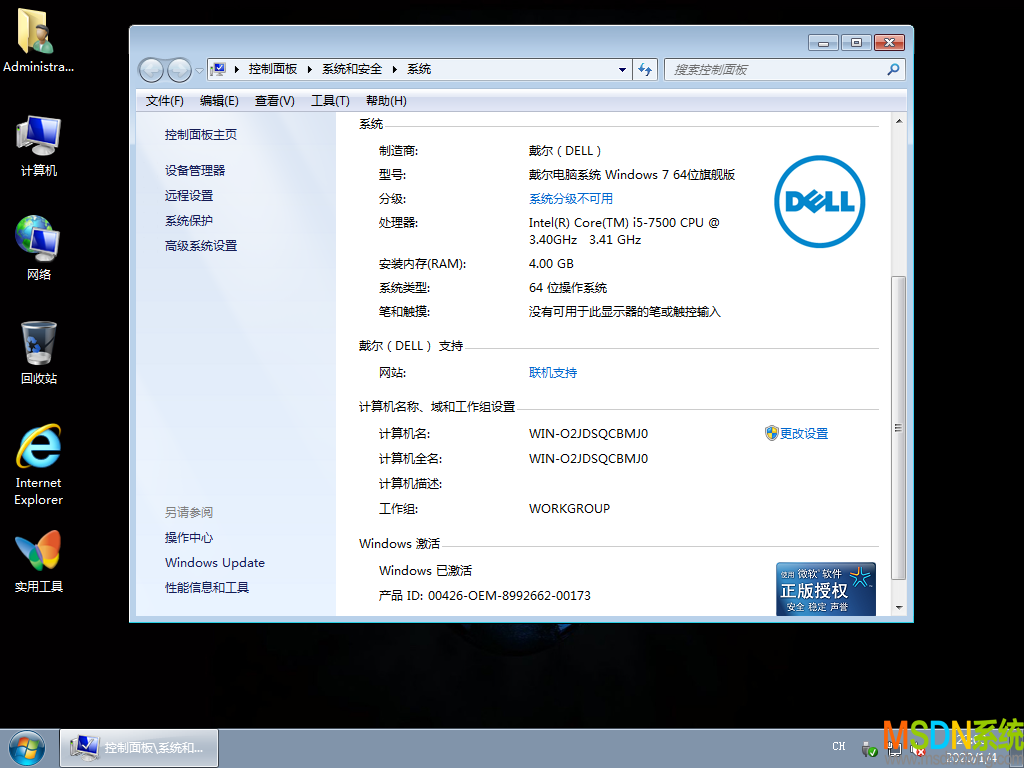Image resolution: width=1024 pixels, height=768 pixels.
Task: Click the 系统和安全 breadcrumb
Action: tap(352, 69)
